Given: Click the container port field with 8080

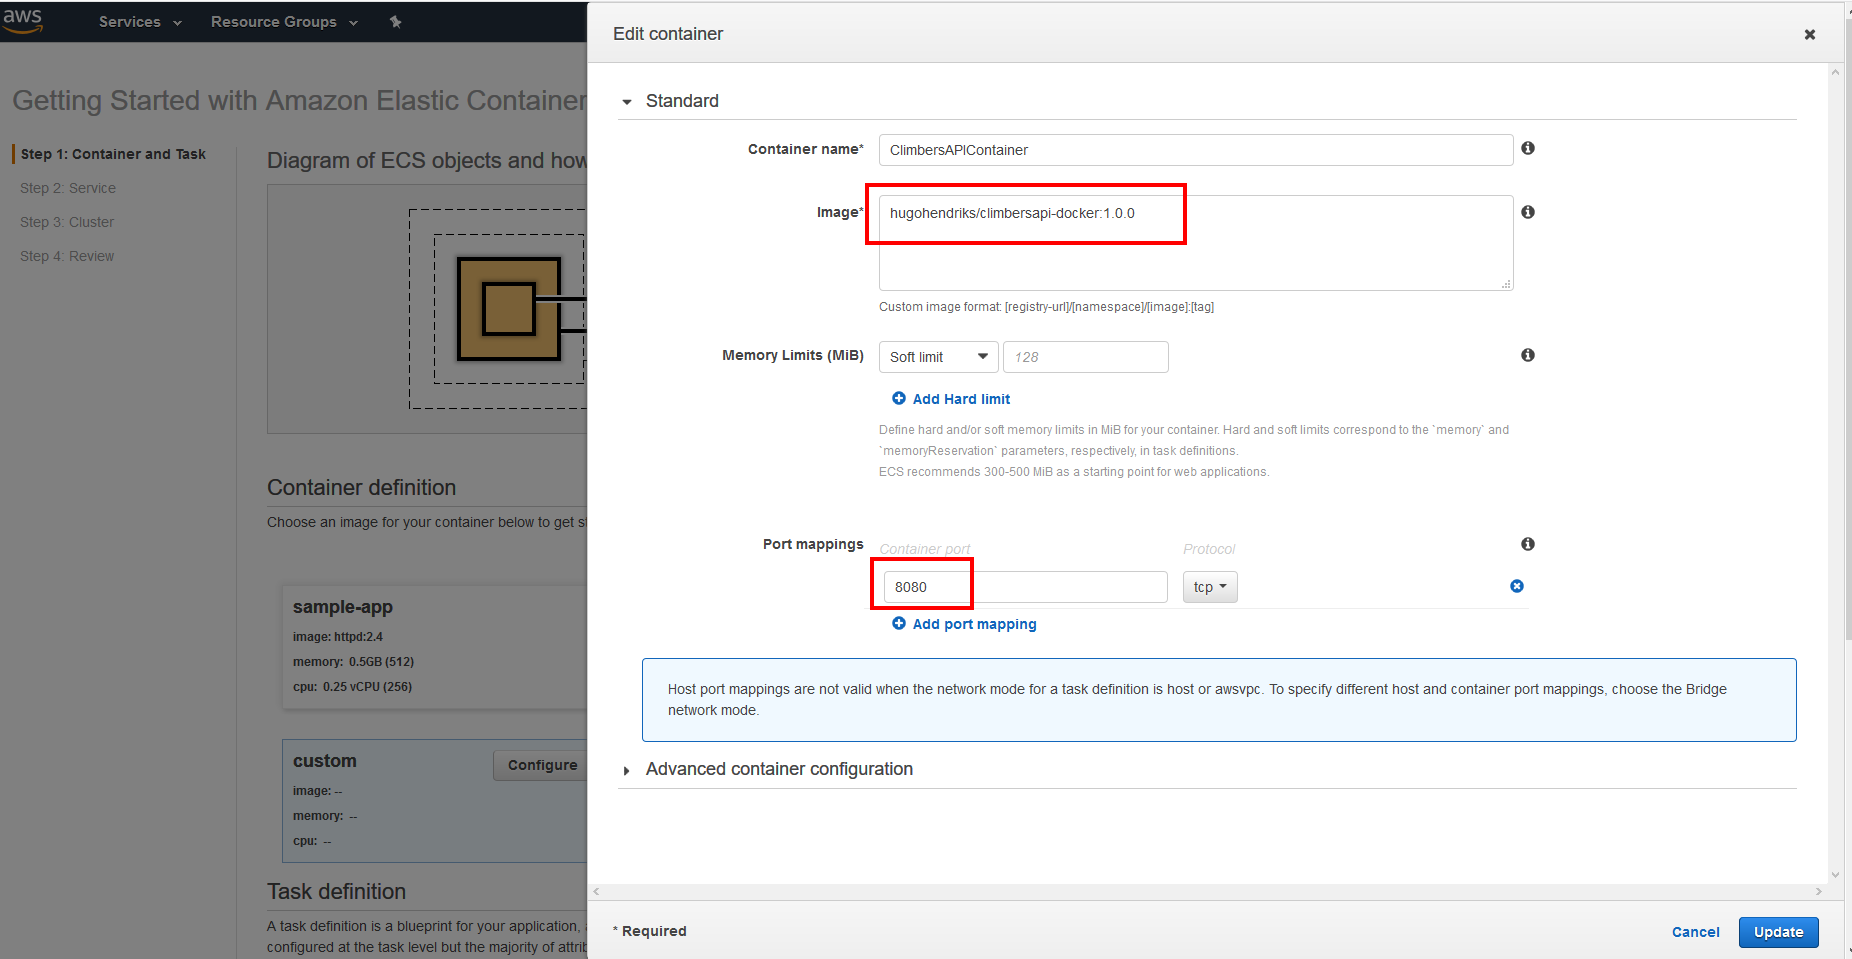Looking at the screenshot, I should 1025,587.
